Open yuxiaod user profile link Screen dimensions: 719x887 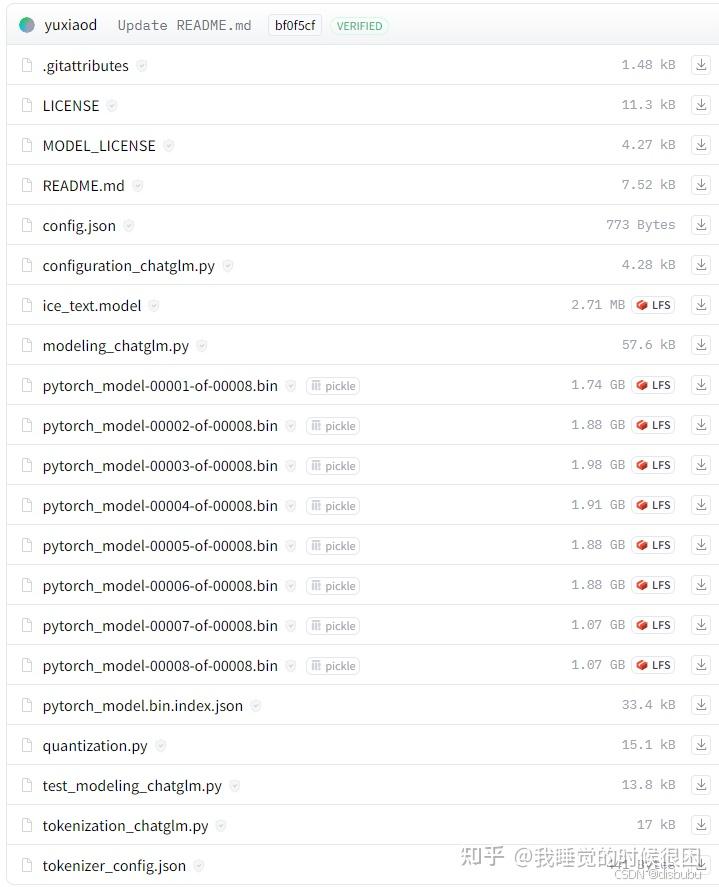click(71, 25)
